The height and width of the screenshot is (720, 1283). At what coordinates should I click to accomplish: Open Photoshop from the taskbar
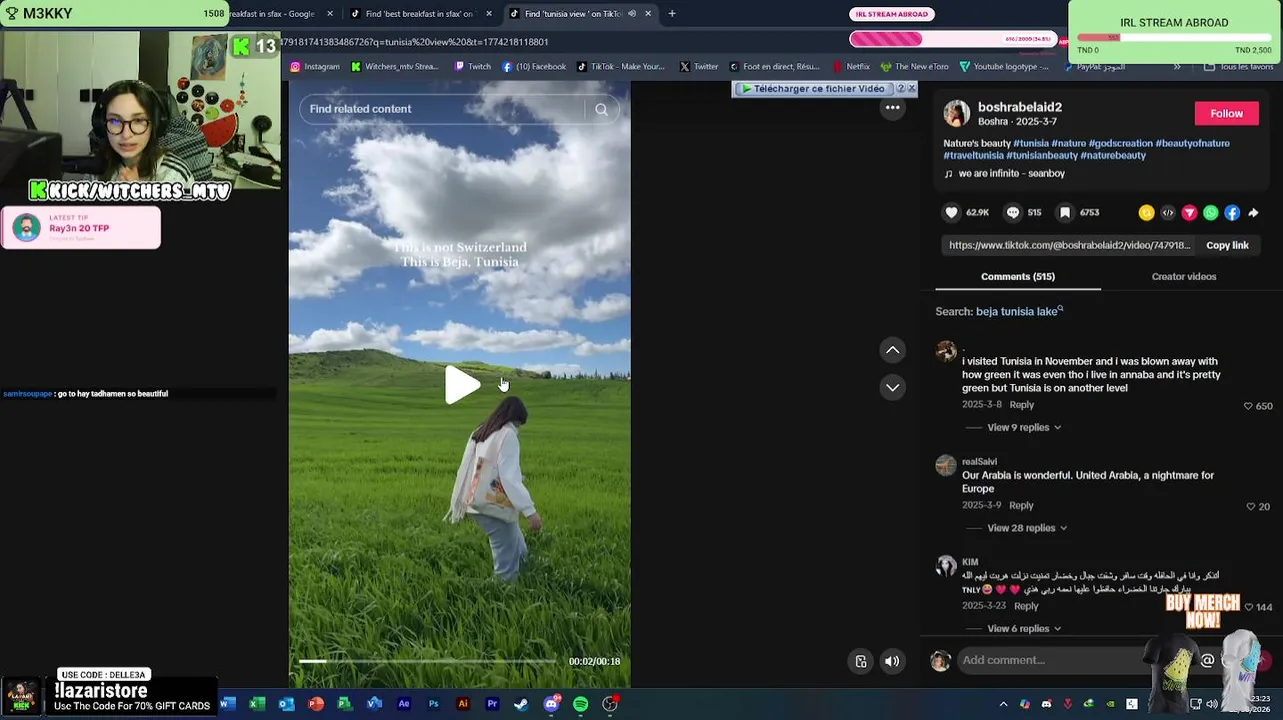click(433, 704)
